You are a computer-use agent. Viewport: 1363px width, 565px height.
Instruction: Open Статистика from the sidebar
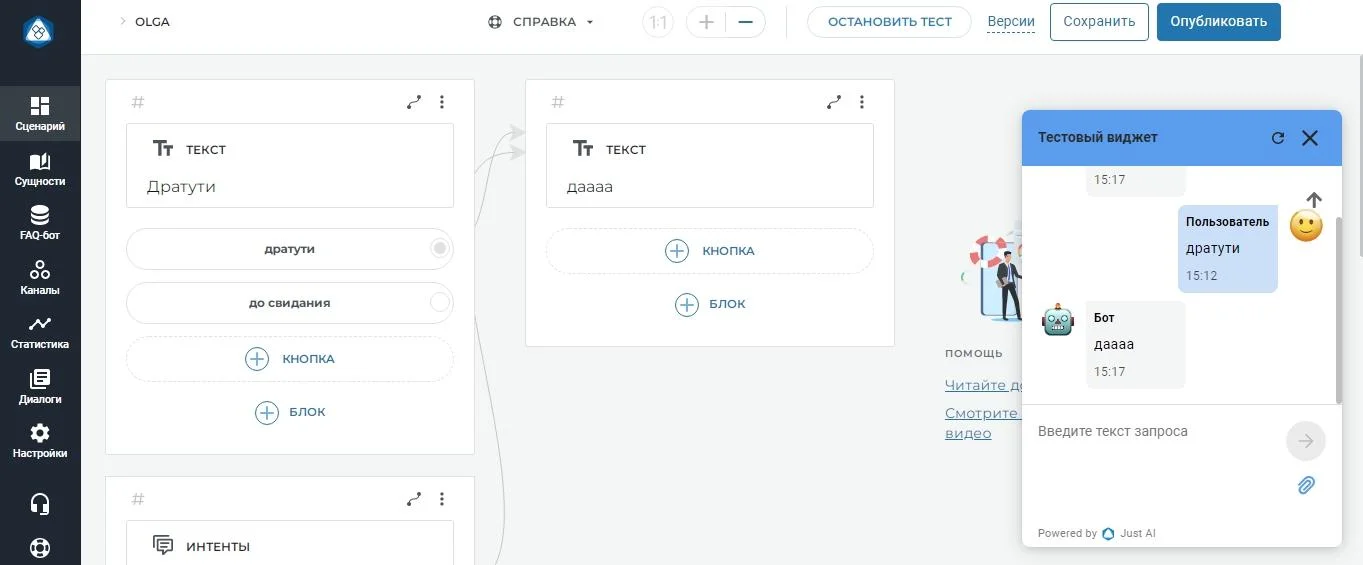pos(40,332)
